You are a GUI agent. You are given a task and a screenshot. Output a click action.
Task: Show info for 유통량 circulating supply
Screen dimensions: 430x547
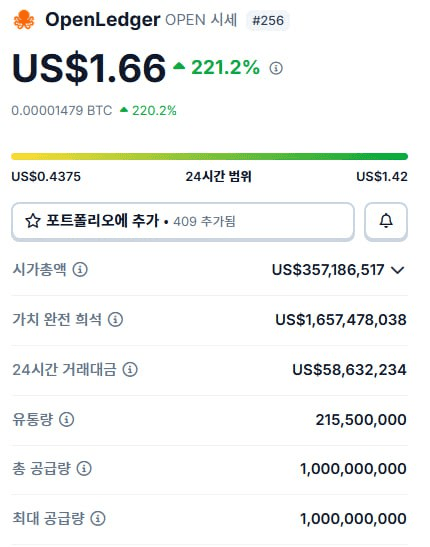coord(66,419)
